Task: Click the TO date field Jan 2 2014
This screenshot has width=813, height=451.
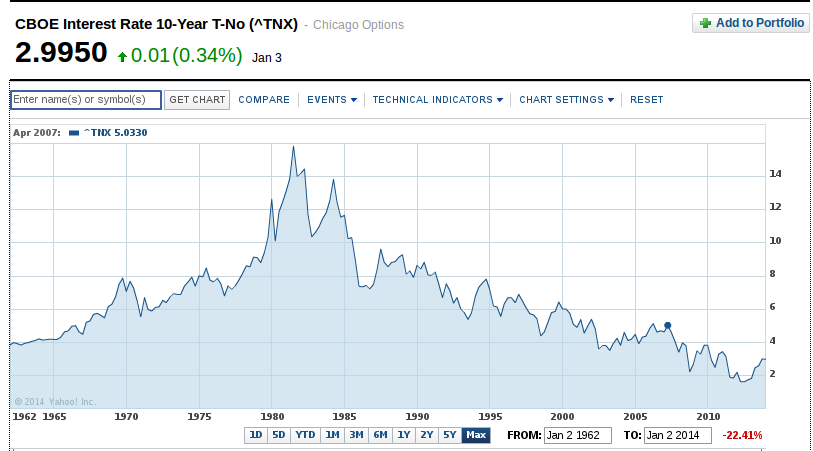Action: click(678, 435)
